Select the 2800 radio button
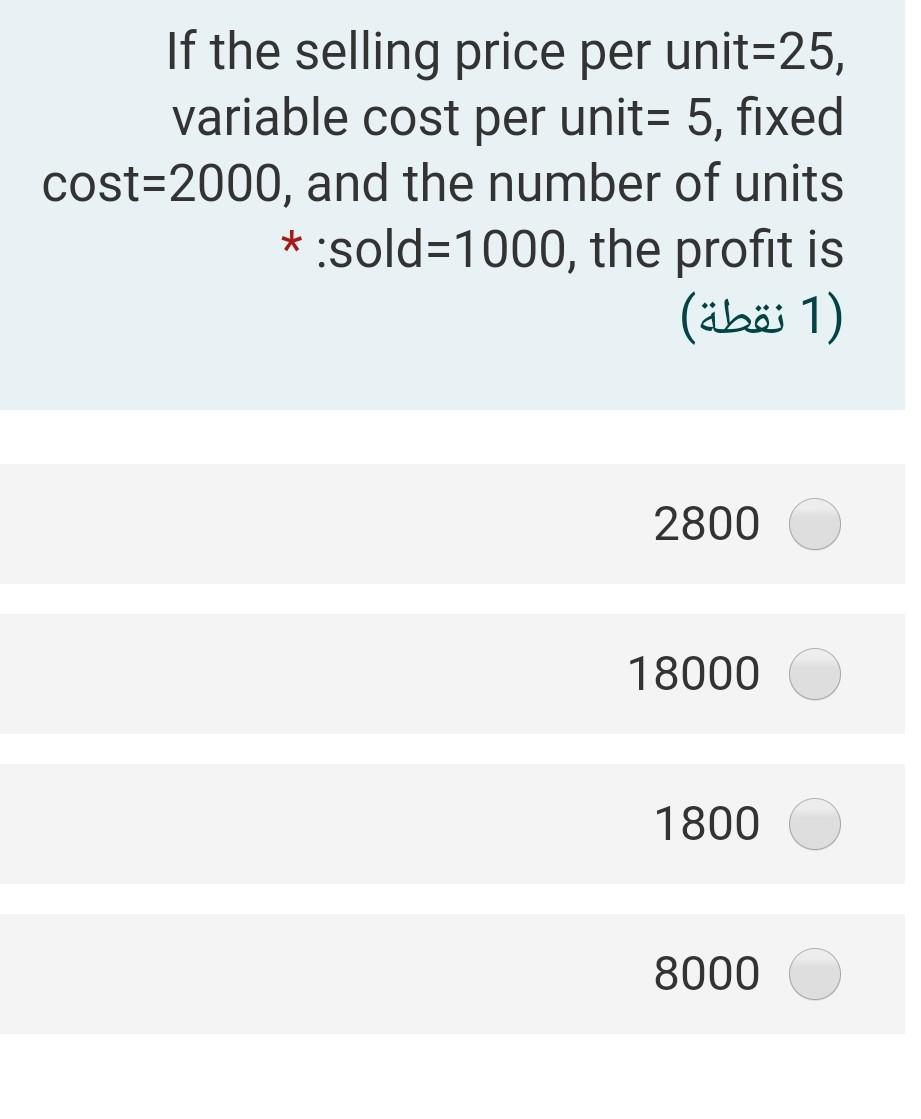 point(815,523)
